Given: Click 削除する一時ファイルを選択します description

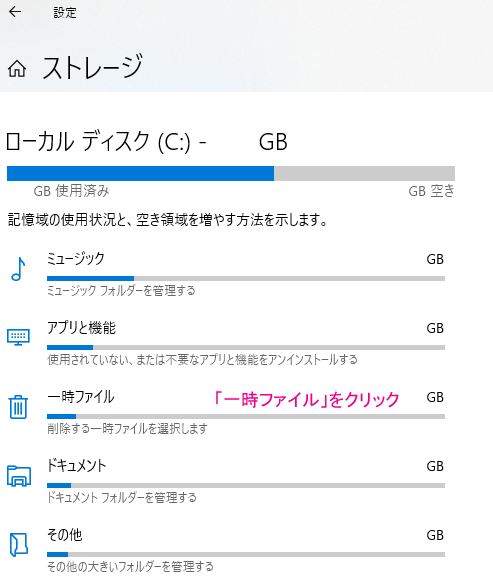Looking at the screenshot, I should (x=127, y=429).
